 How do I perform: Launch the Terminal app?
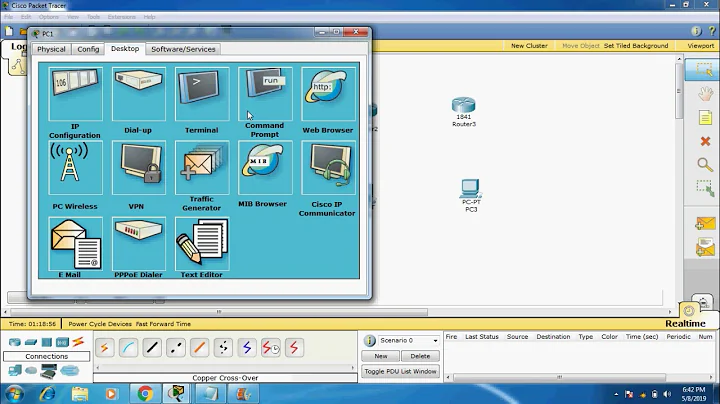pyautogui.click(x=202, y=94)
